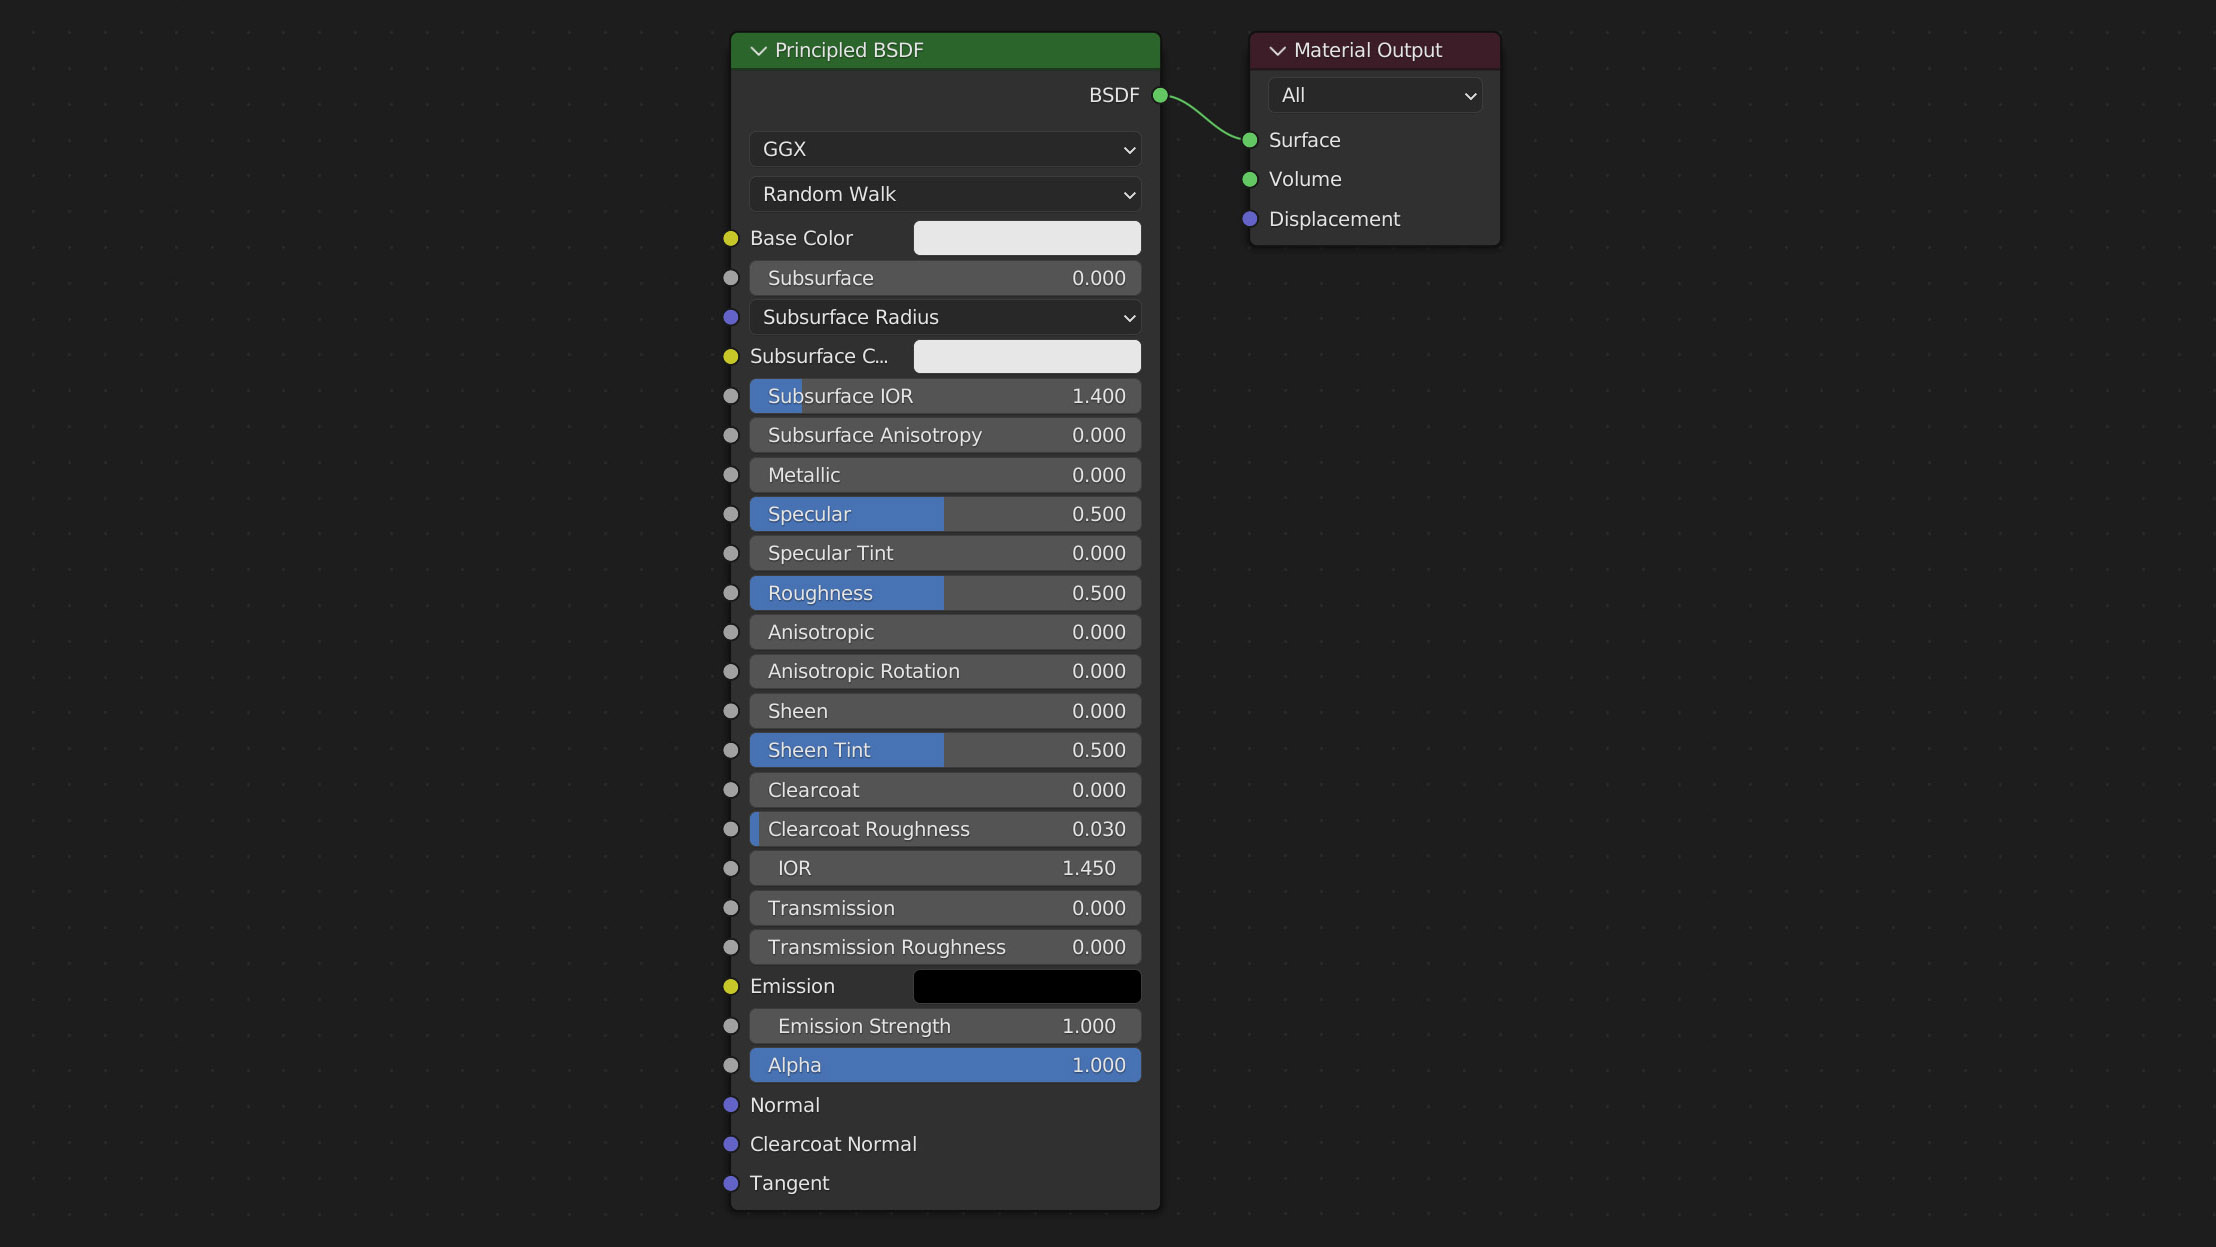This screenshot has width=2216, height=1247.
Task: Click the Clearcoat Roughness slider
Action: point(945,829)
